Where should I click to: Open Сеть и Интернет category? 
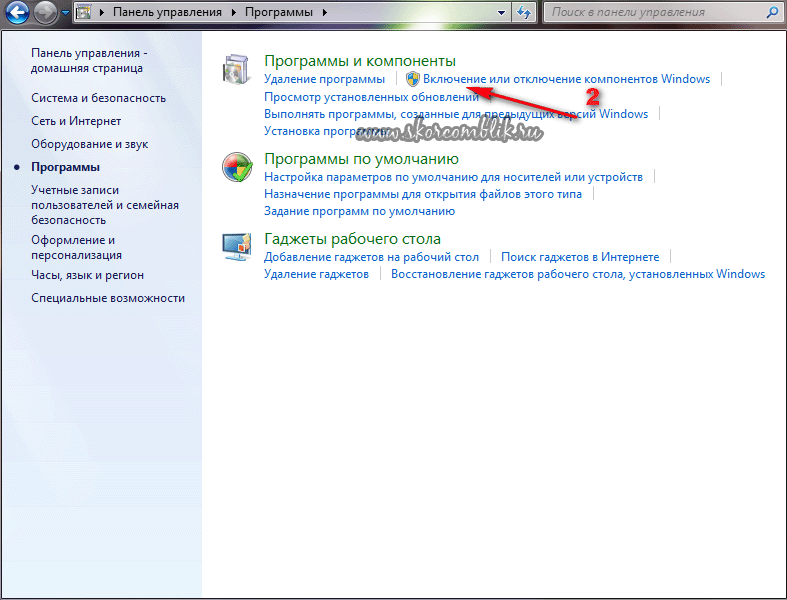coord(76,121)
